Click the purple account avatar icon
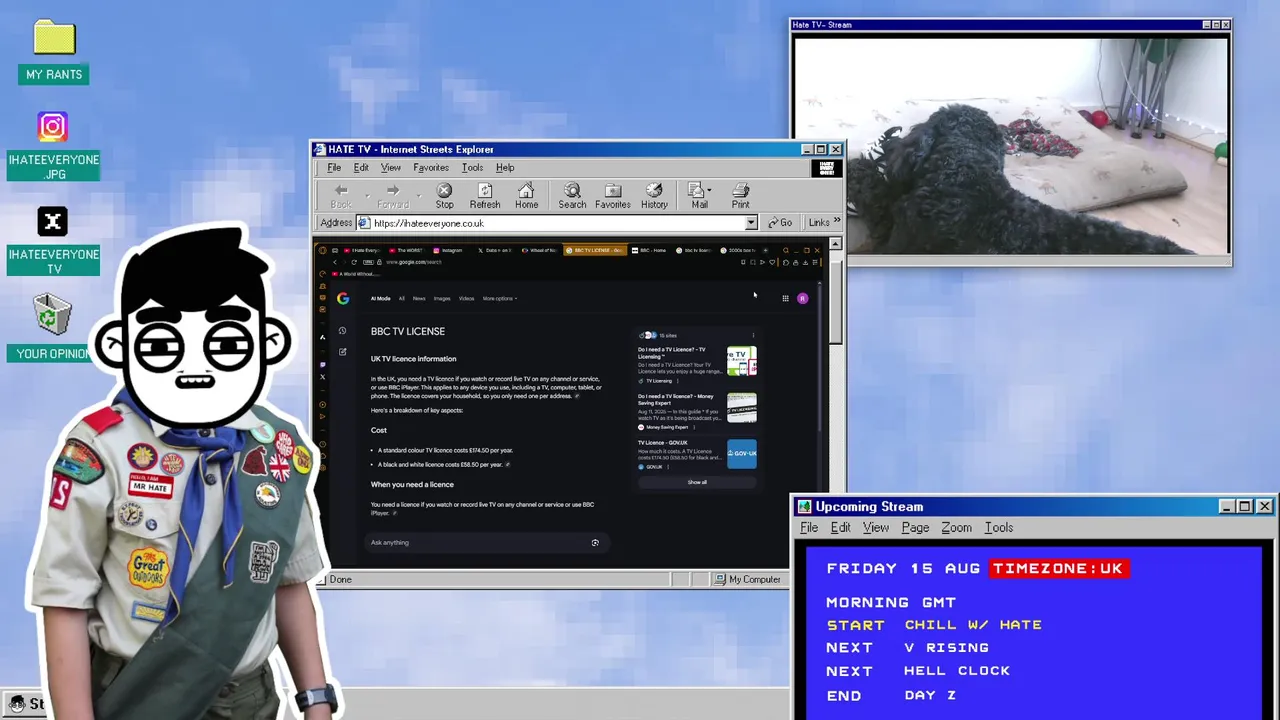The height and width of the screenshot is (720, 1280). (x=802, y=298)
